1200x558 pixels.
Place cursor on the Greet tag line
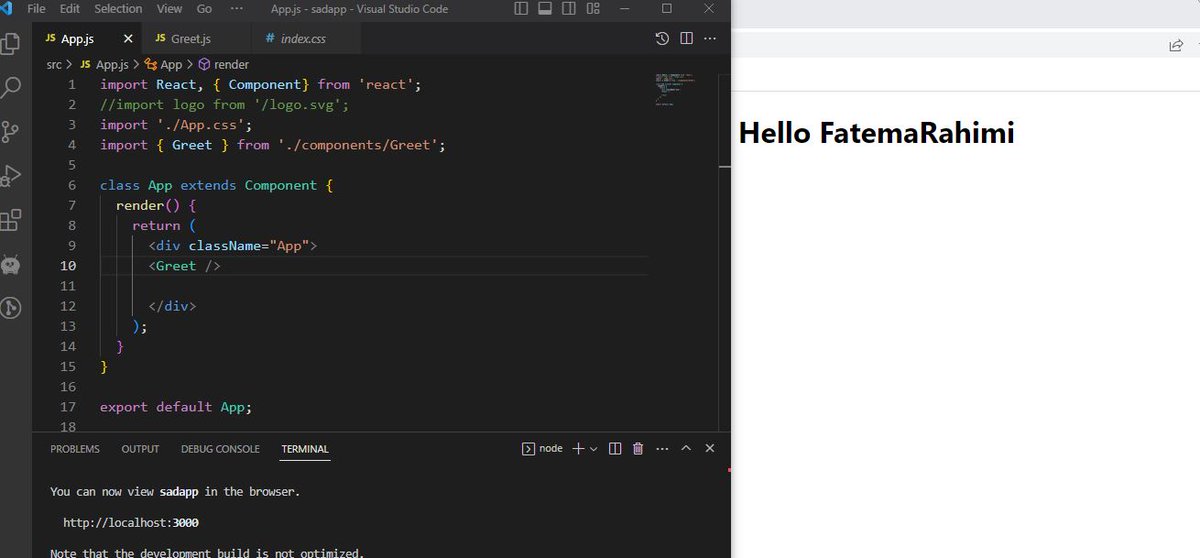click(x=184, y=266)
